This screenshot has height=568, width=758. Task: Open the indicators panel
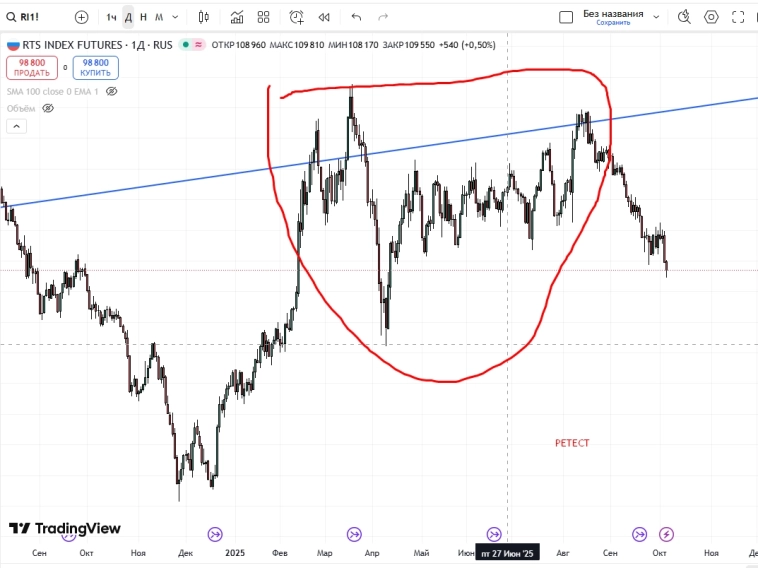237,17
